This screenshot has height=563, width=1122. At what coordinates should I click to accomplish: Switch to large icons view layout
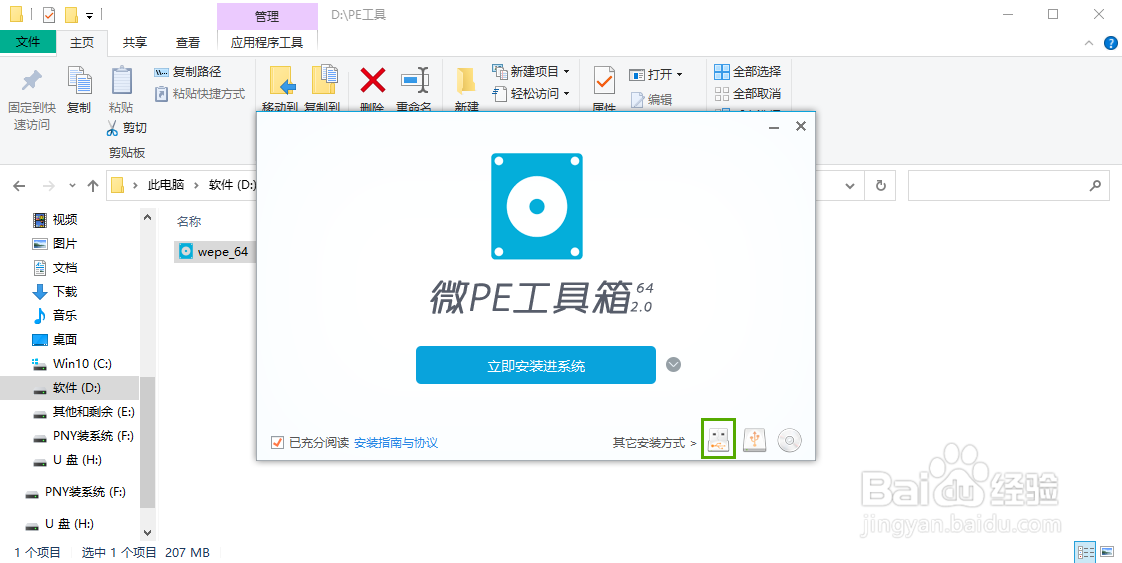tap(1108, 552)
